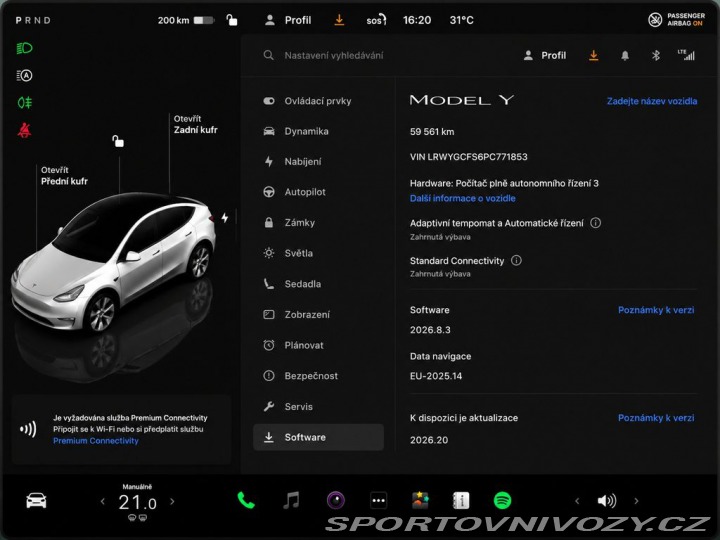Tap the charging bolt next to car
Screen dimensions: 720x540
pyautogui.click(x=225, y=218)
